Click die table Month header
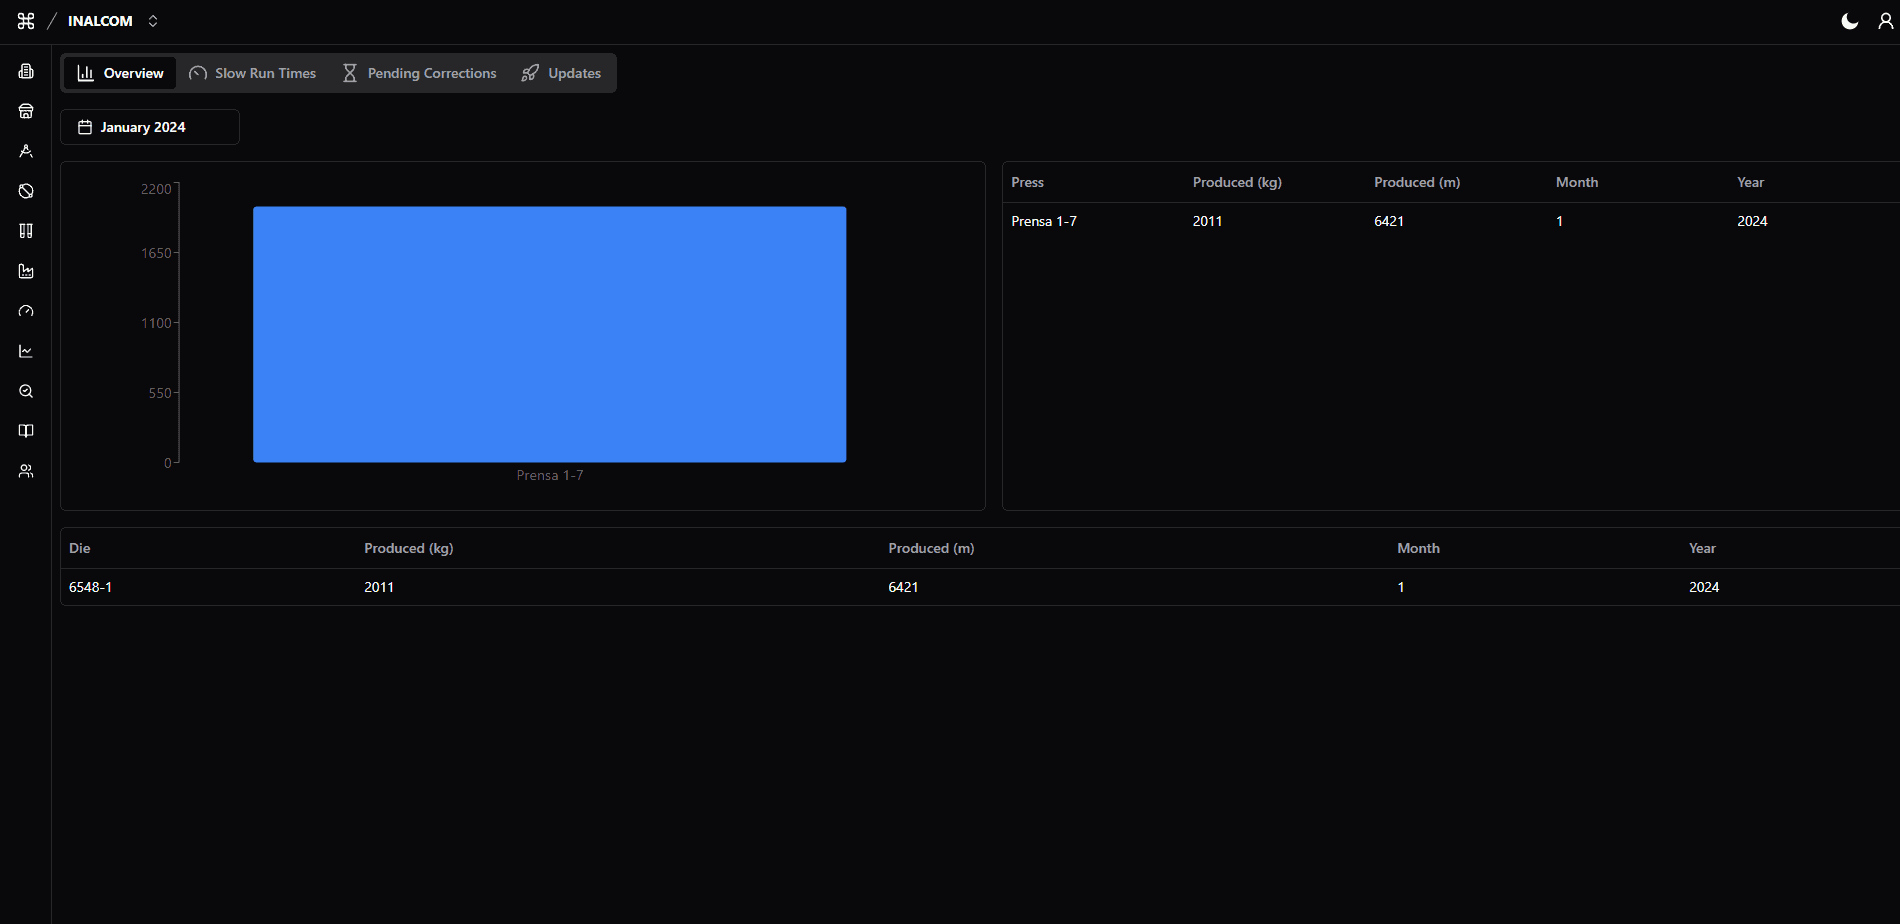The image size is (1900, 924). (1418, 548)
